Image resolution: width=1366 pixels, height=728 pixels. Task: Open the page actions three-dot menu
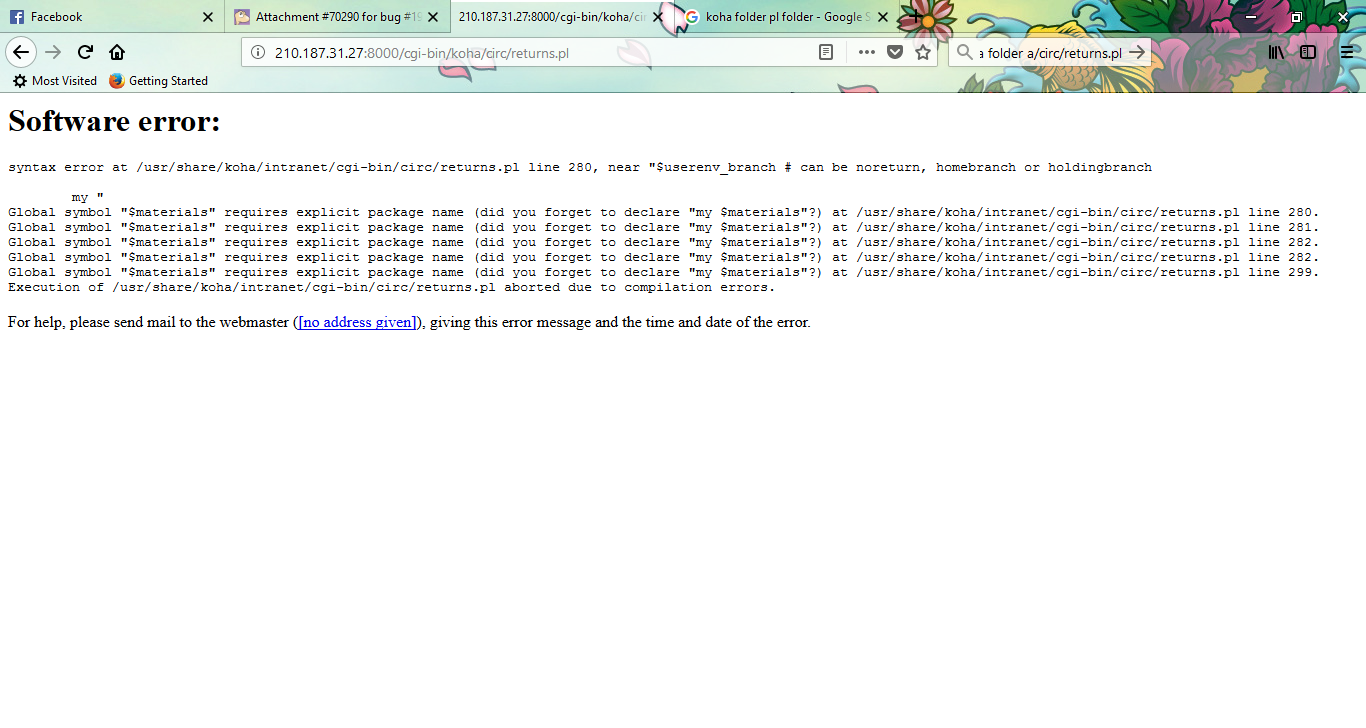coord(866,52)
